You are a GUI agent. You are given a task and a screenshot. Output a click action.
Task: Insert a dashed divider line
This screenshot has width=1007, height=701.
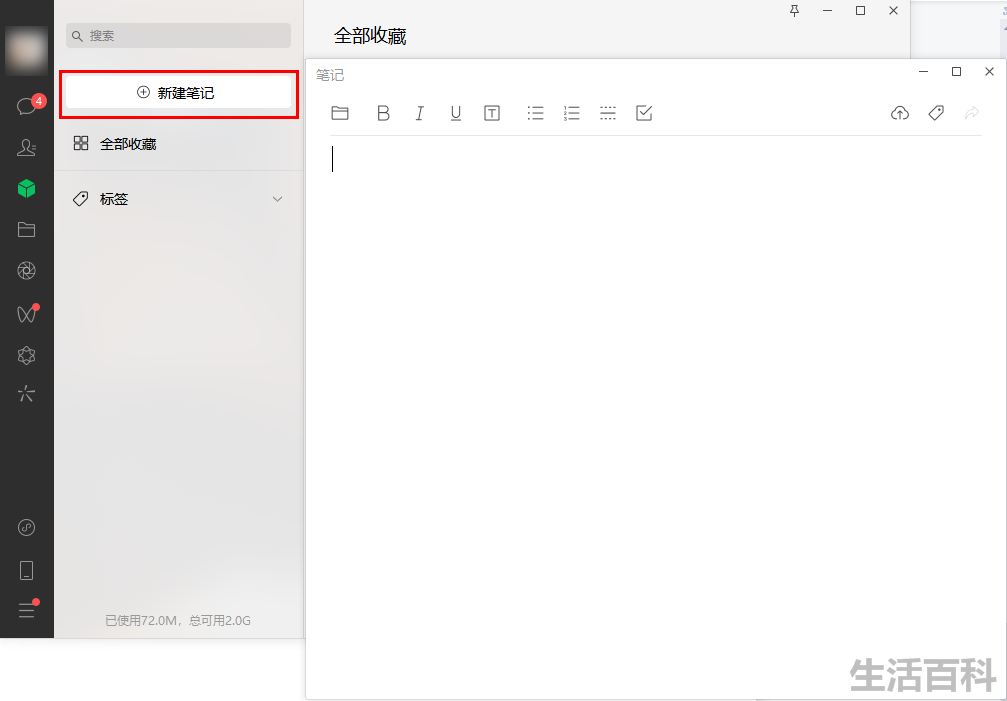pyautogui.click(x=608, y=113)
